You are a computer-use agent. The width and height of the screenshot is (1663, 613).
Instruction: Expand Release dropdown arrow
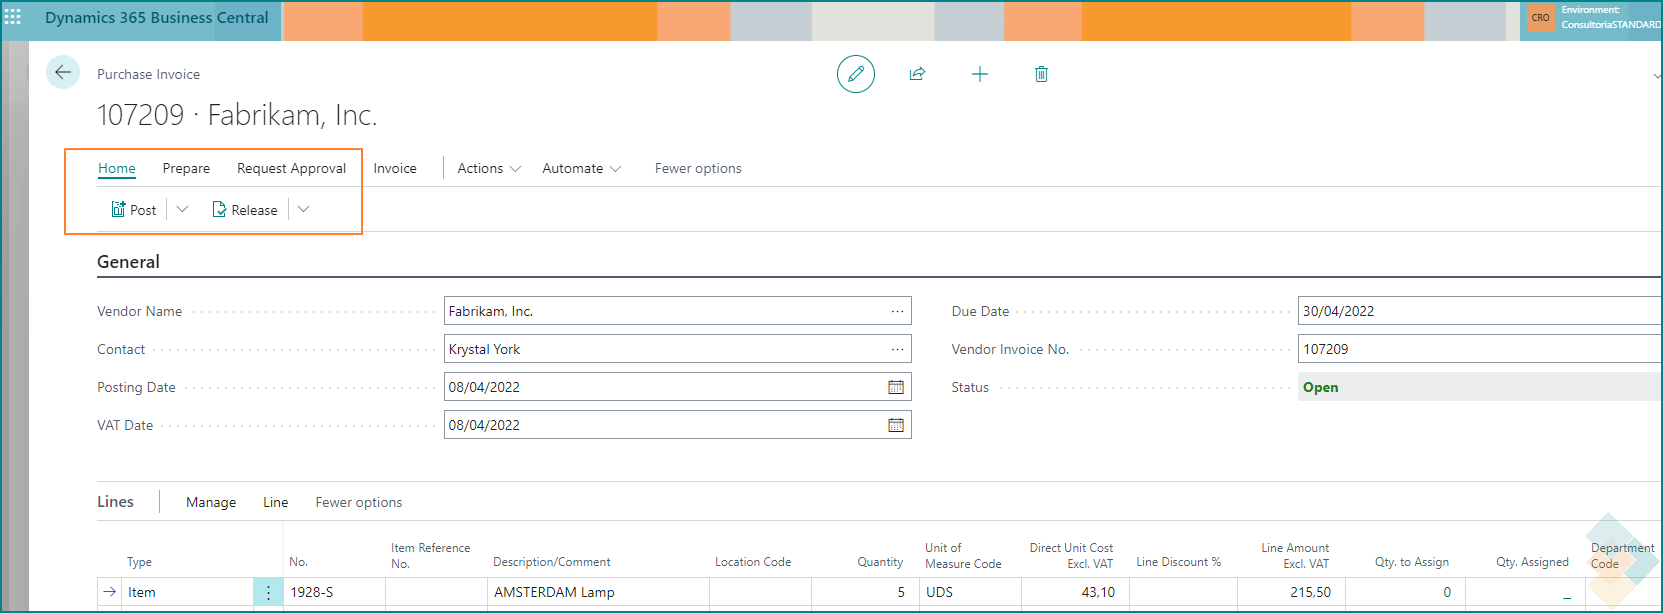[304, 209]
